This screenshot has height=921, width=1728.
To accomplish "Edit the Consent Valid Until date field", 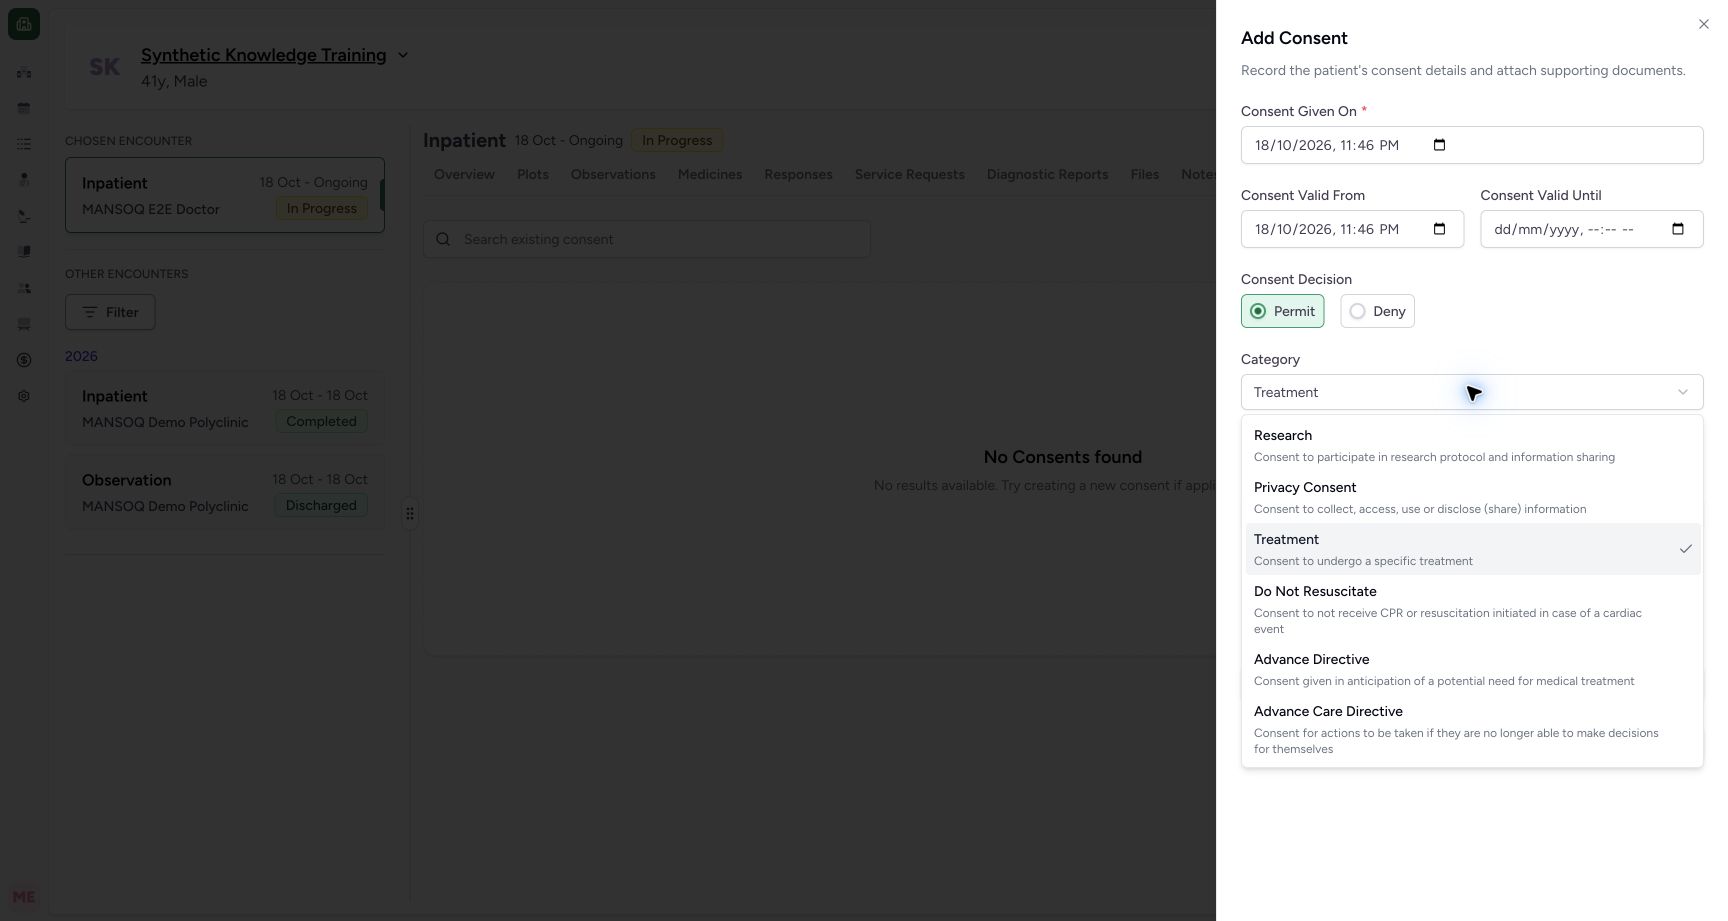I will point(1592,229).
